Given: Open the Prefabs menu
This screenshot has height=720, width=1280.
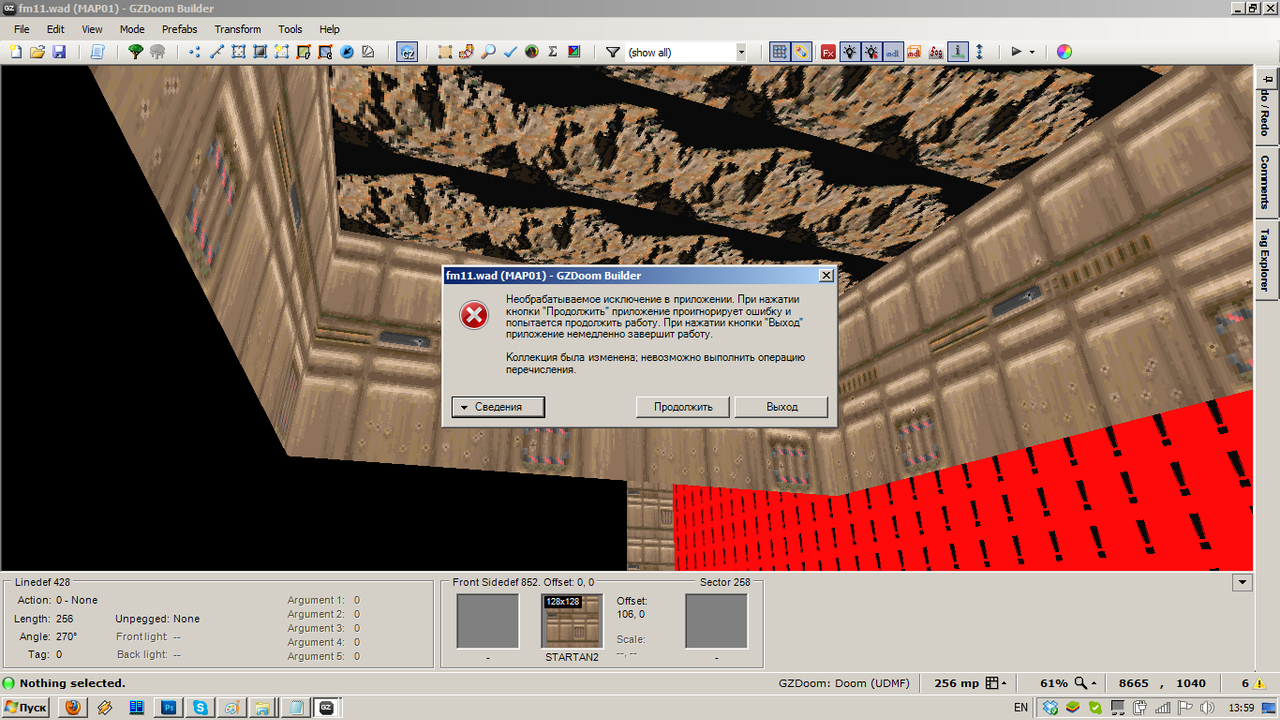Looking at the screenshot, I should coord(179,29).
